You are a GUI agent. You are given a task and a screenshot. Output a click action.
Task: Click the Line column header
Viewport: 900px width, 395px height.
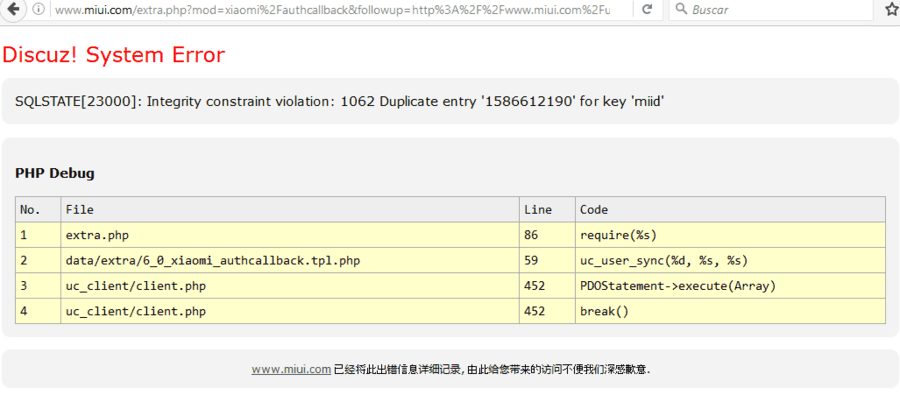pos(548,210)
